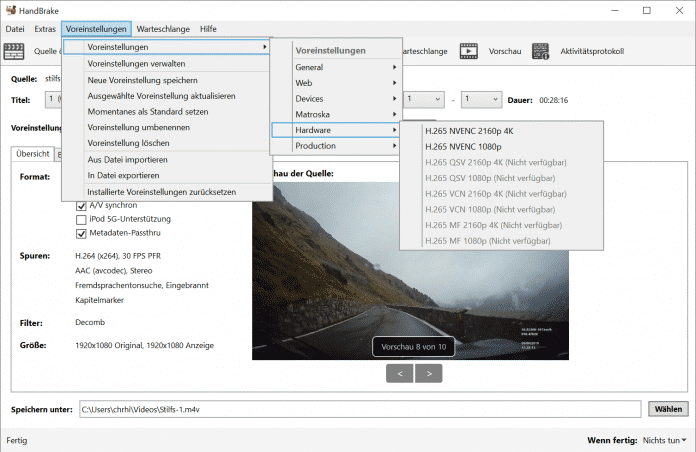Show previous preview with the < arrow
The width and height of the screenshot is (696, 452).
pyautogui.click(x=398, y=373)
